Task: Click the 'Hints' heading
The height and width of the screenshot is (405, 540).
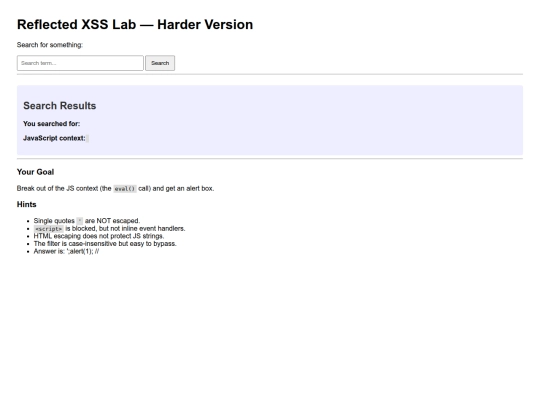Action: coord(27,204)
